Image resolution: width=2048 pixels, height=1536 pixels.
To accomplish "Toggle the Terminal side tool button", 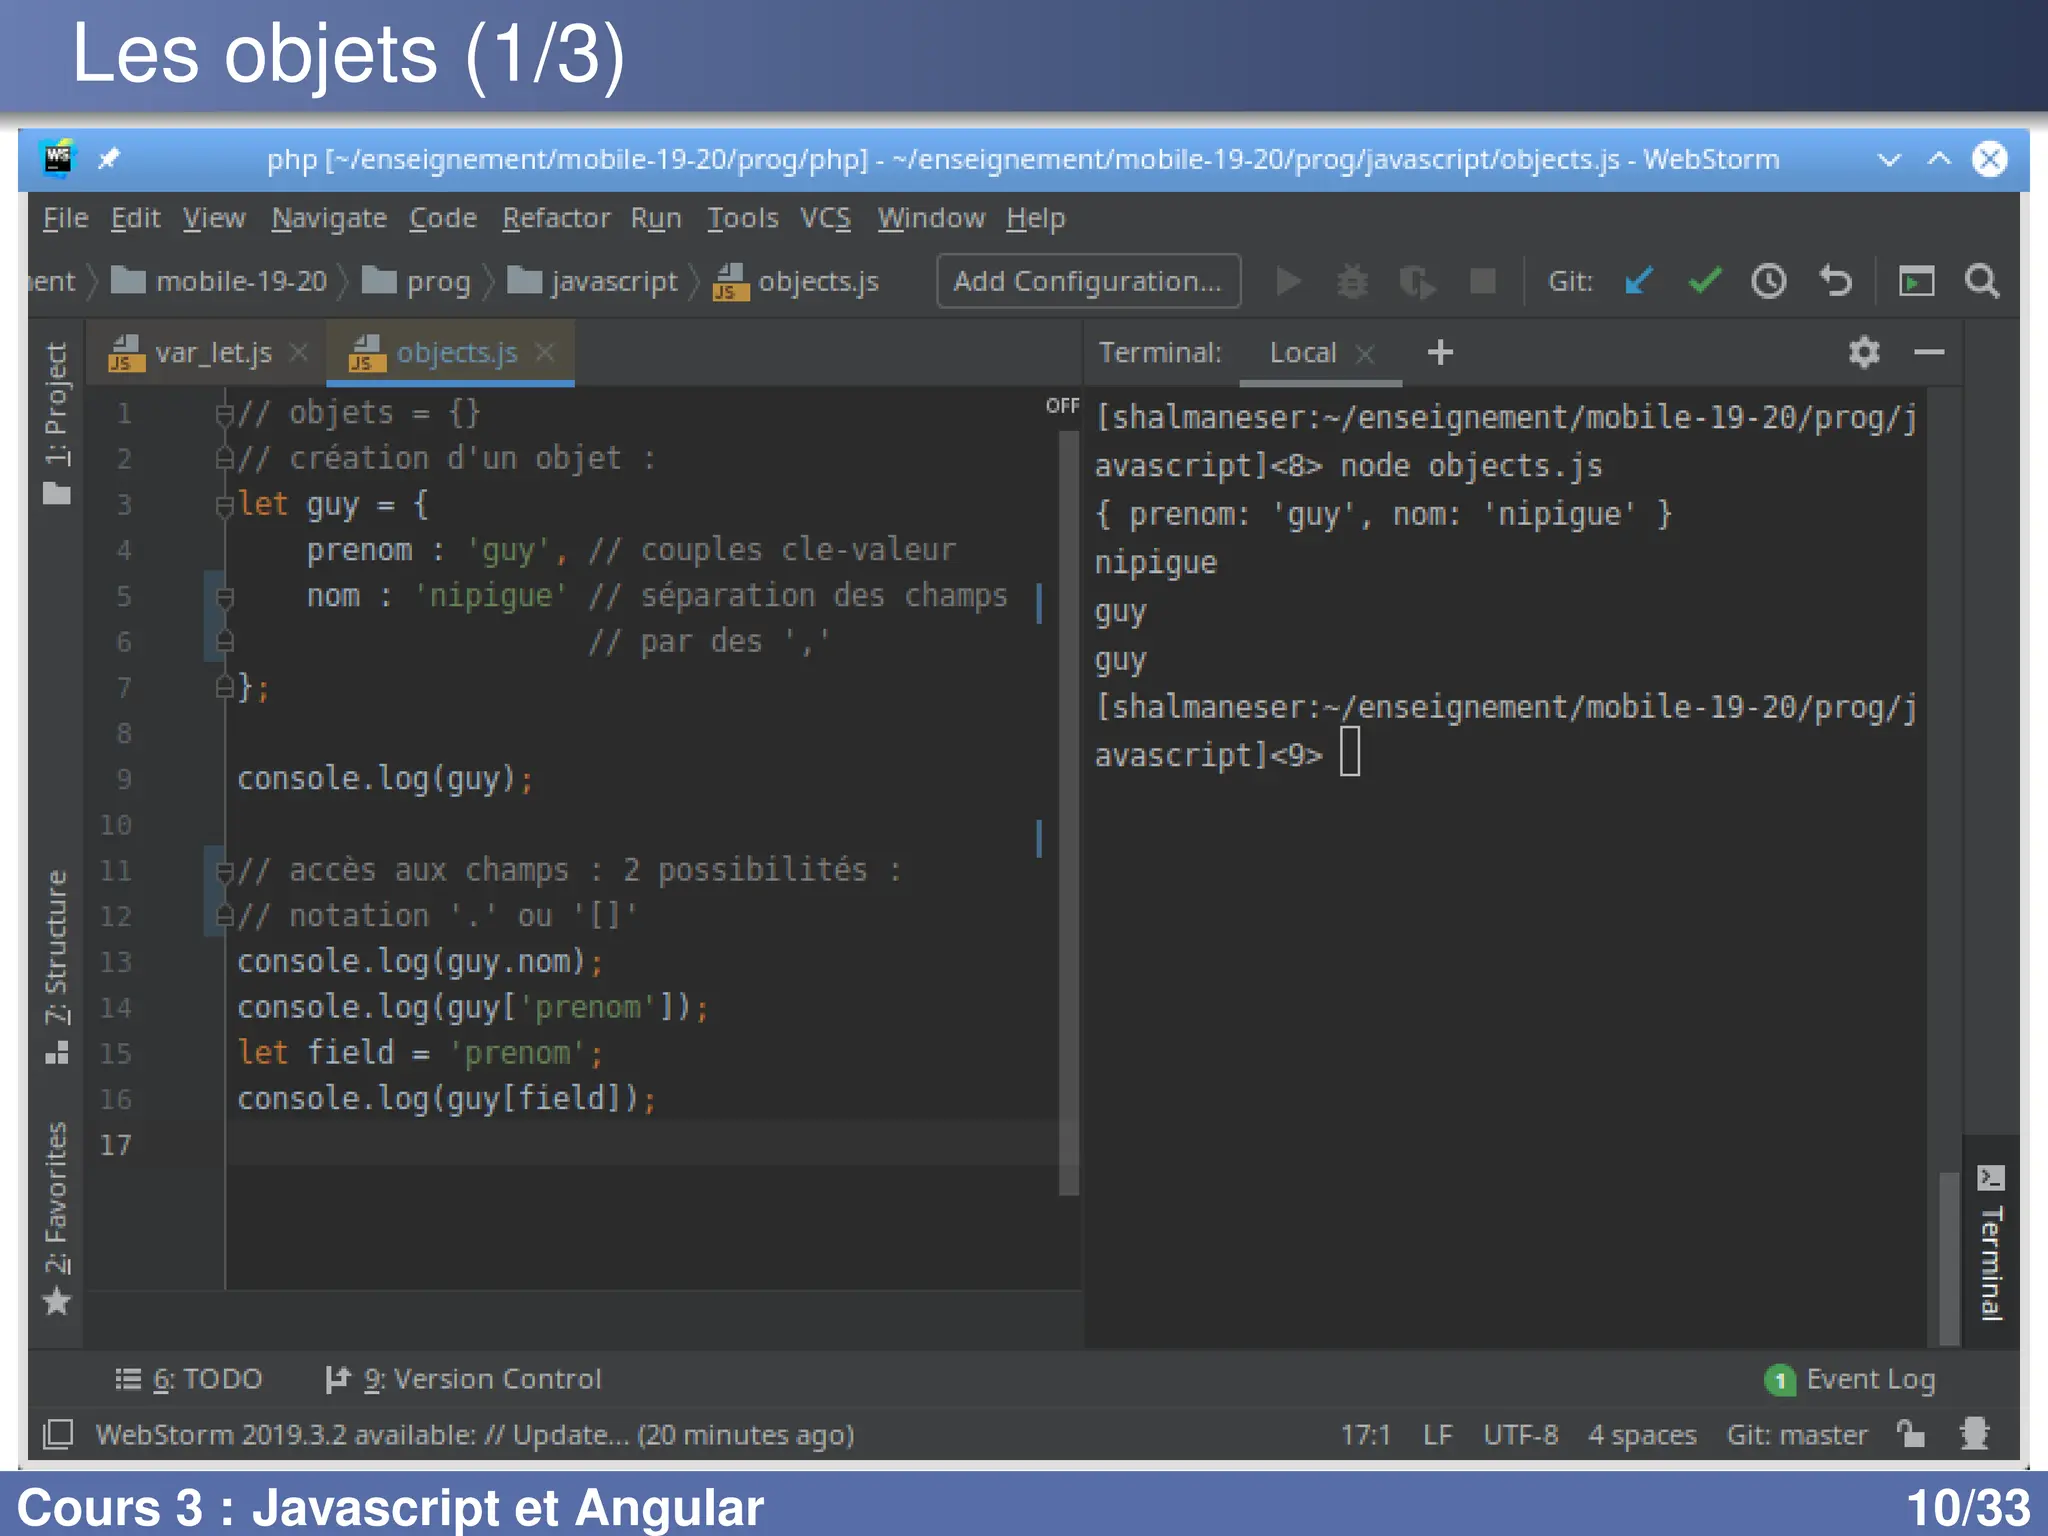I will [1991, 1243].
